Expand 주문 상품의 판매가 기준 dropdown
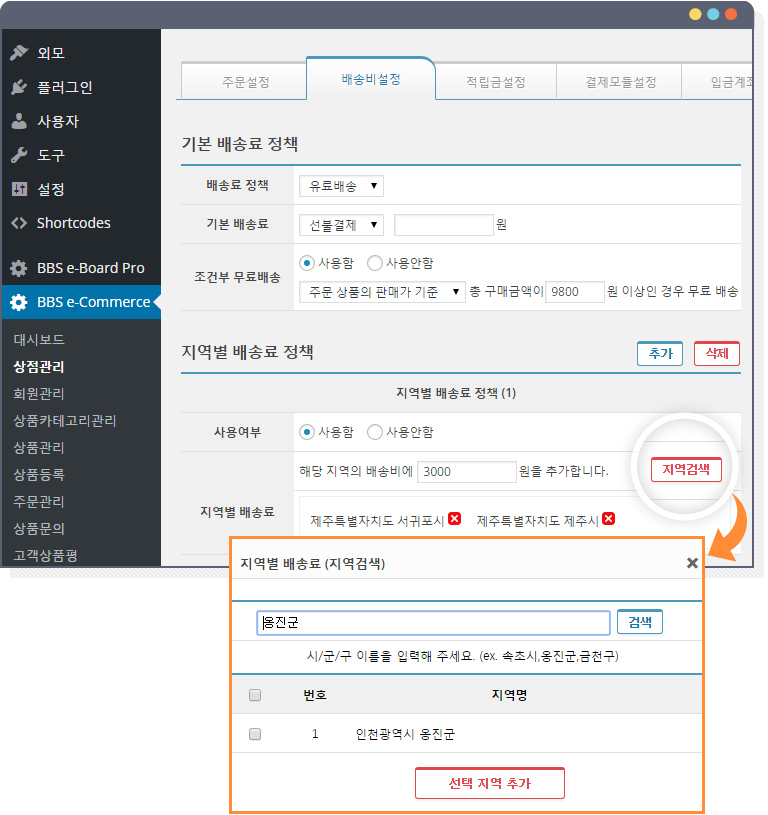Image resolution: width=768 pixels, height=815 pixels. pos(382,291)
